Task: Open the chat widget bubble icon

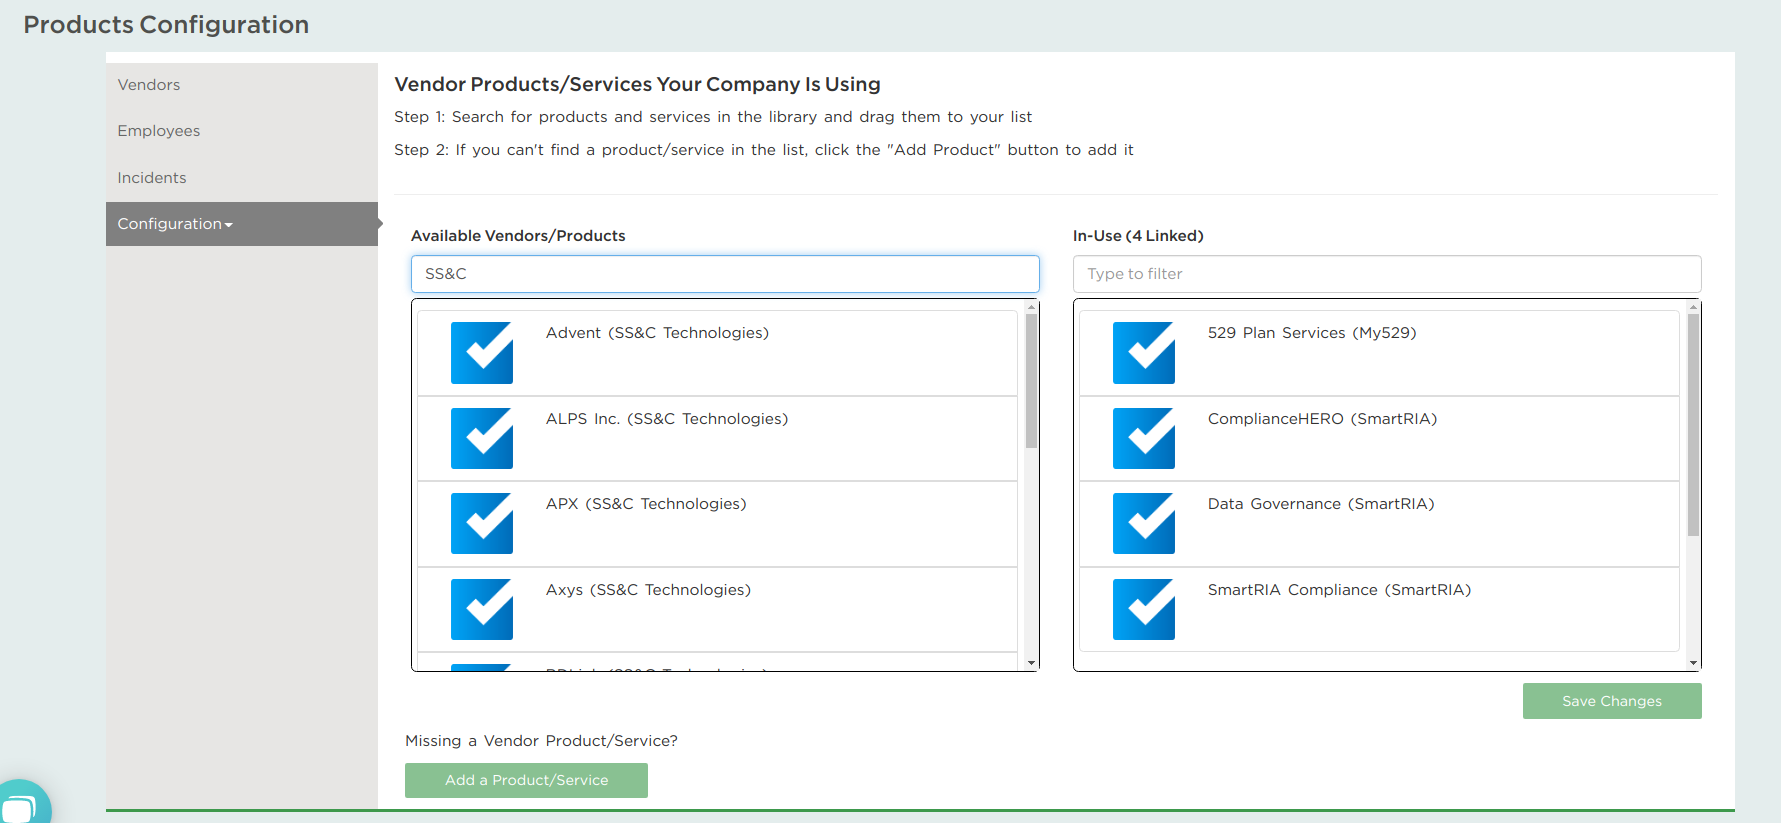Action: pos(20,803)
